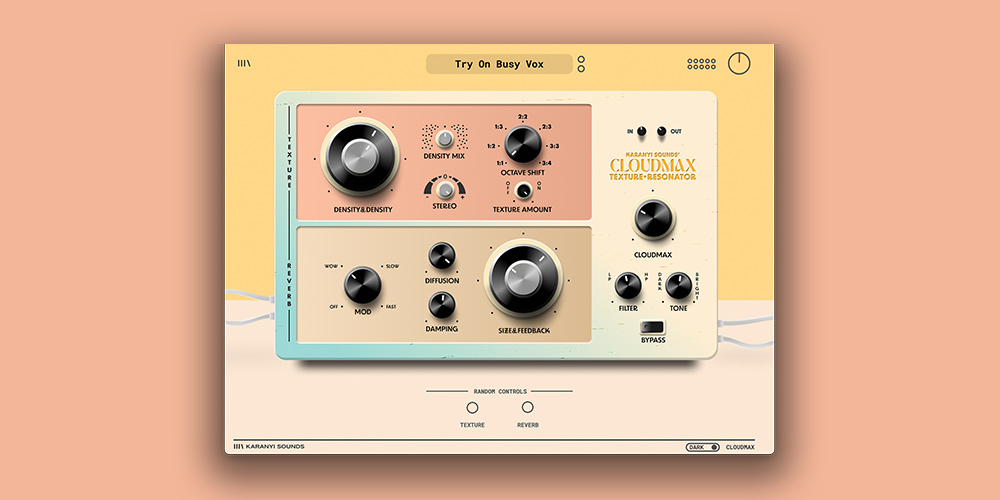The height and width of the screenshot is (500, 1000).
Task: Open the preset grid browser icon
Action: [701, 64]
